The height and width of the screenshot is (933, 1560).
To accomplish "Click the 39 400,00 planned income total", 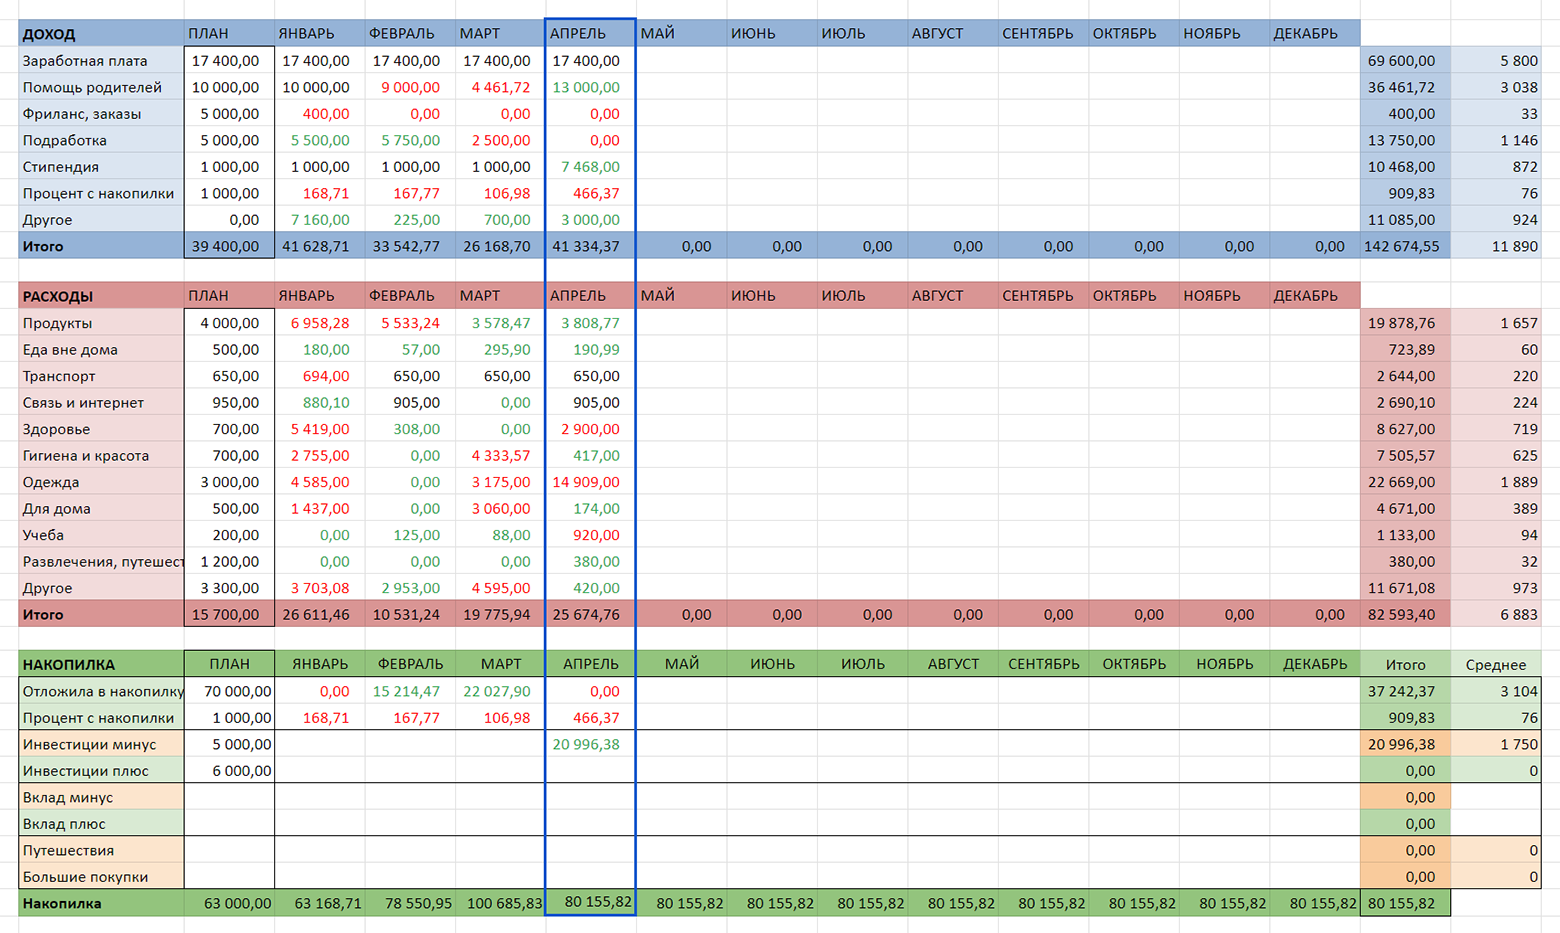I will pos(229,246).
